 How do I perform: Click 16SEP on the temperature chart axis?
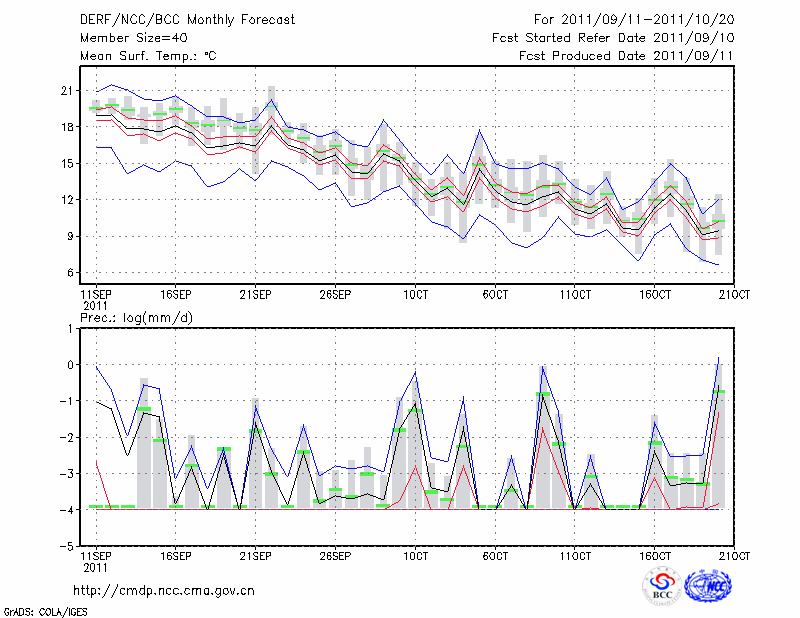(x=175, y=295)
